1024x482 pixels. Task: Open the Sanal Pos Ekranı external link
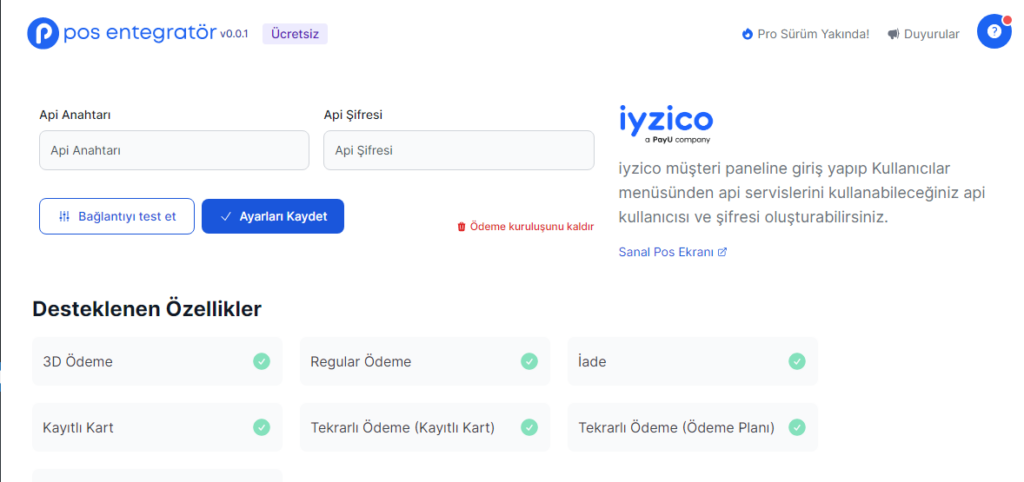[x=673, y=252]
